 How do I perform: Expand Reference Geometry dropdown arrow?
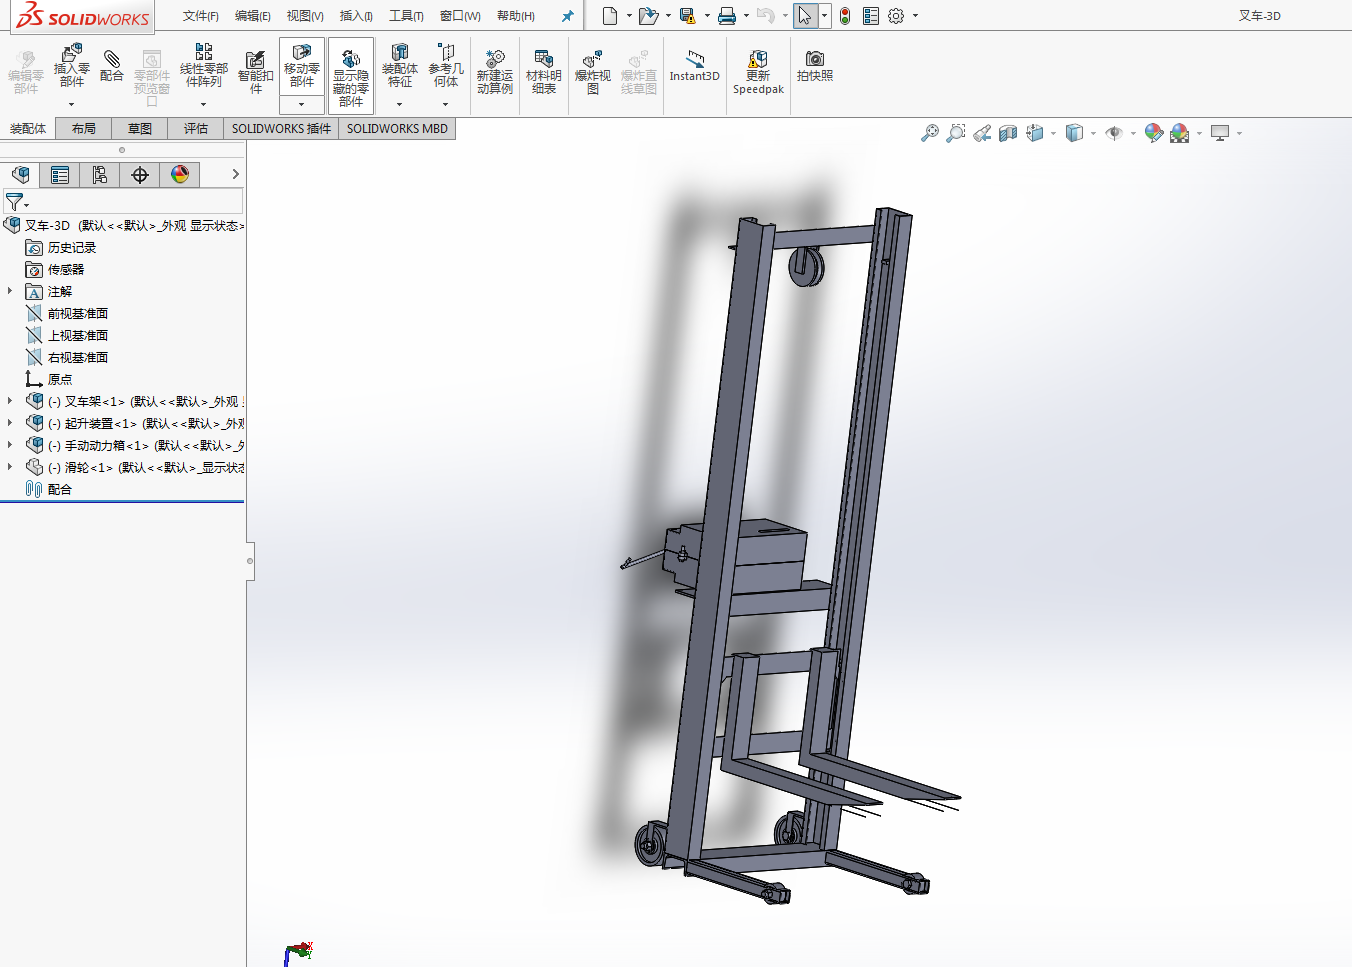[x=445, y=104]
